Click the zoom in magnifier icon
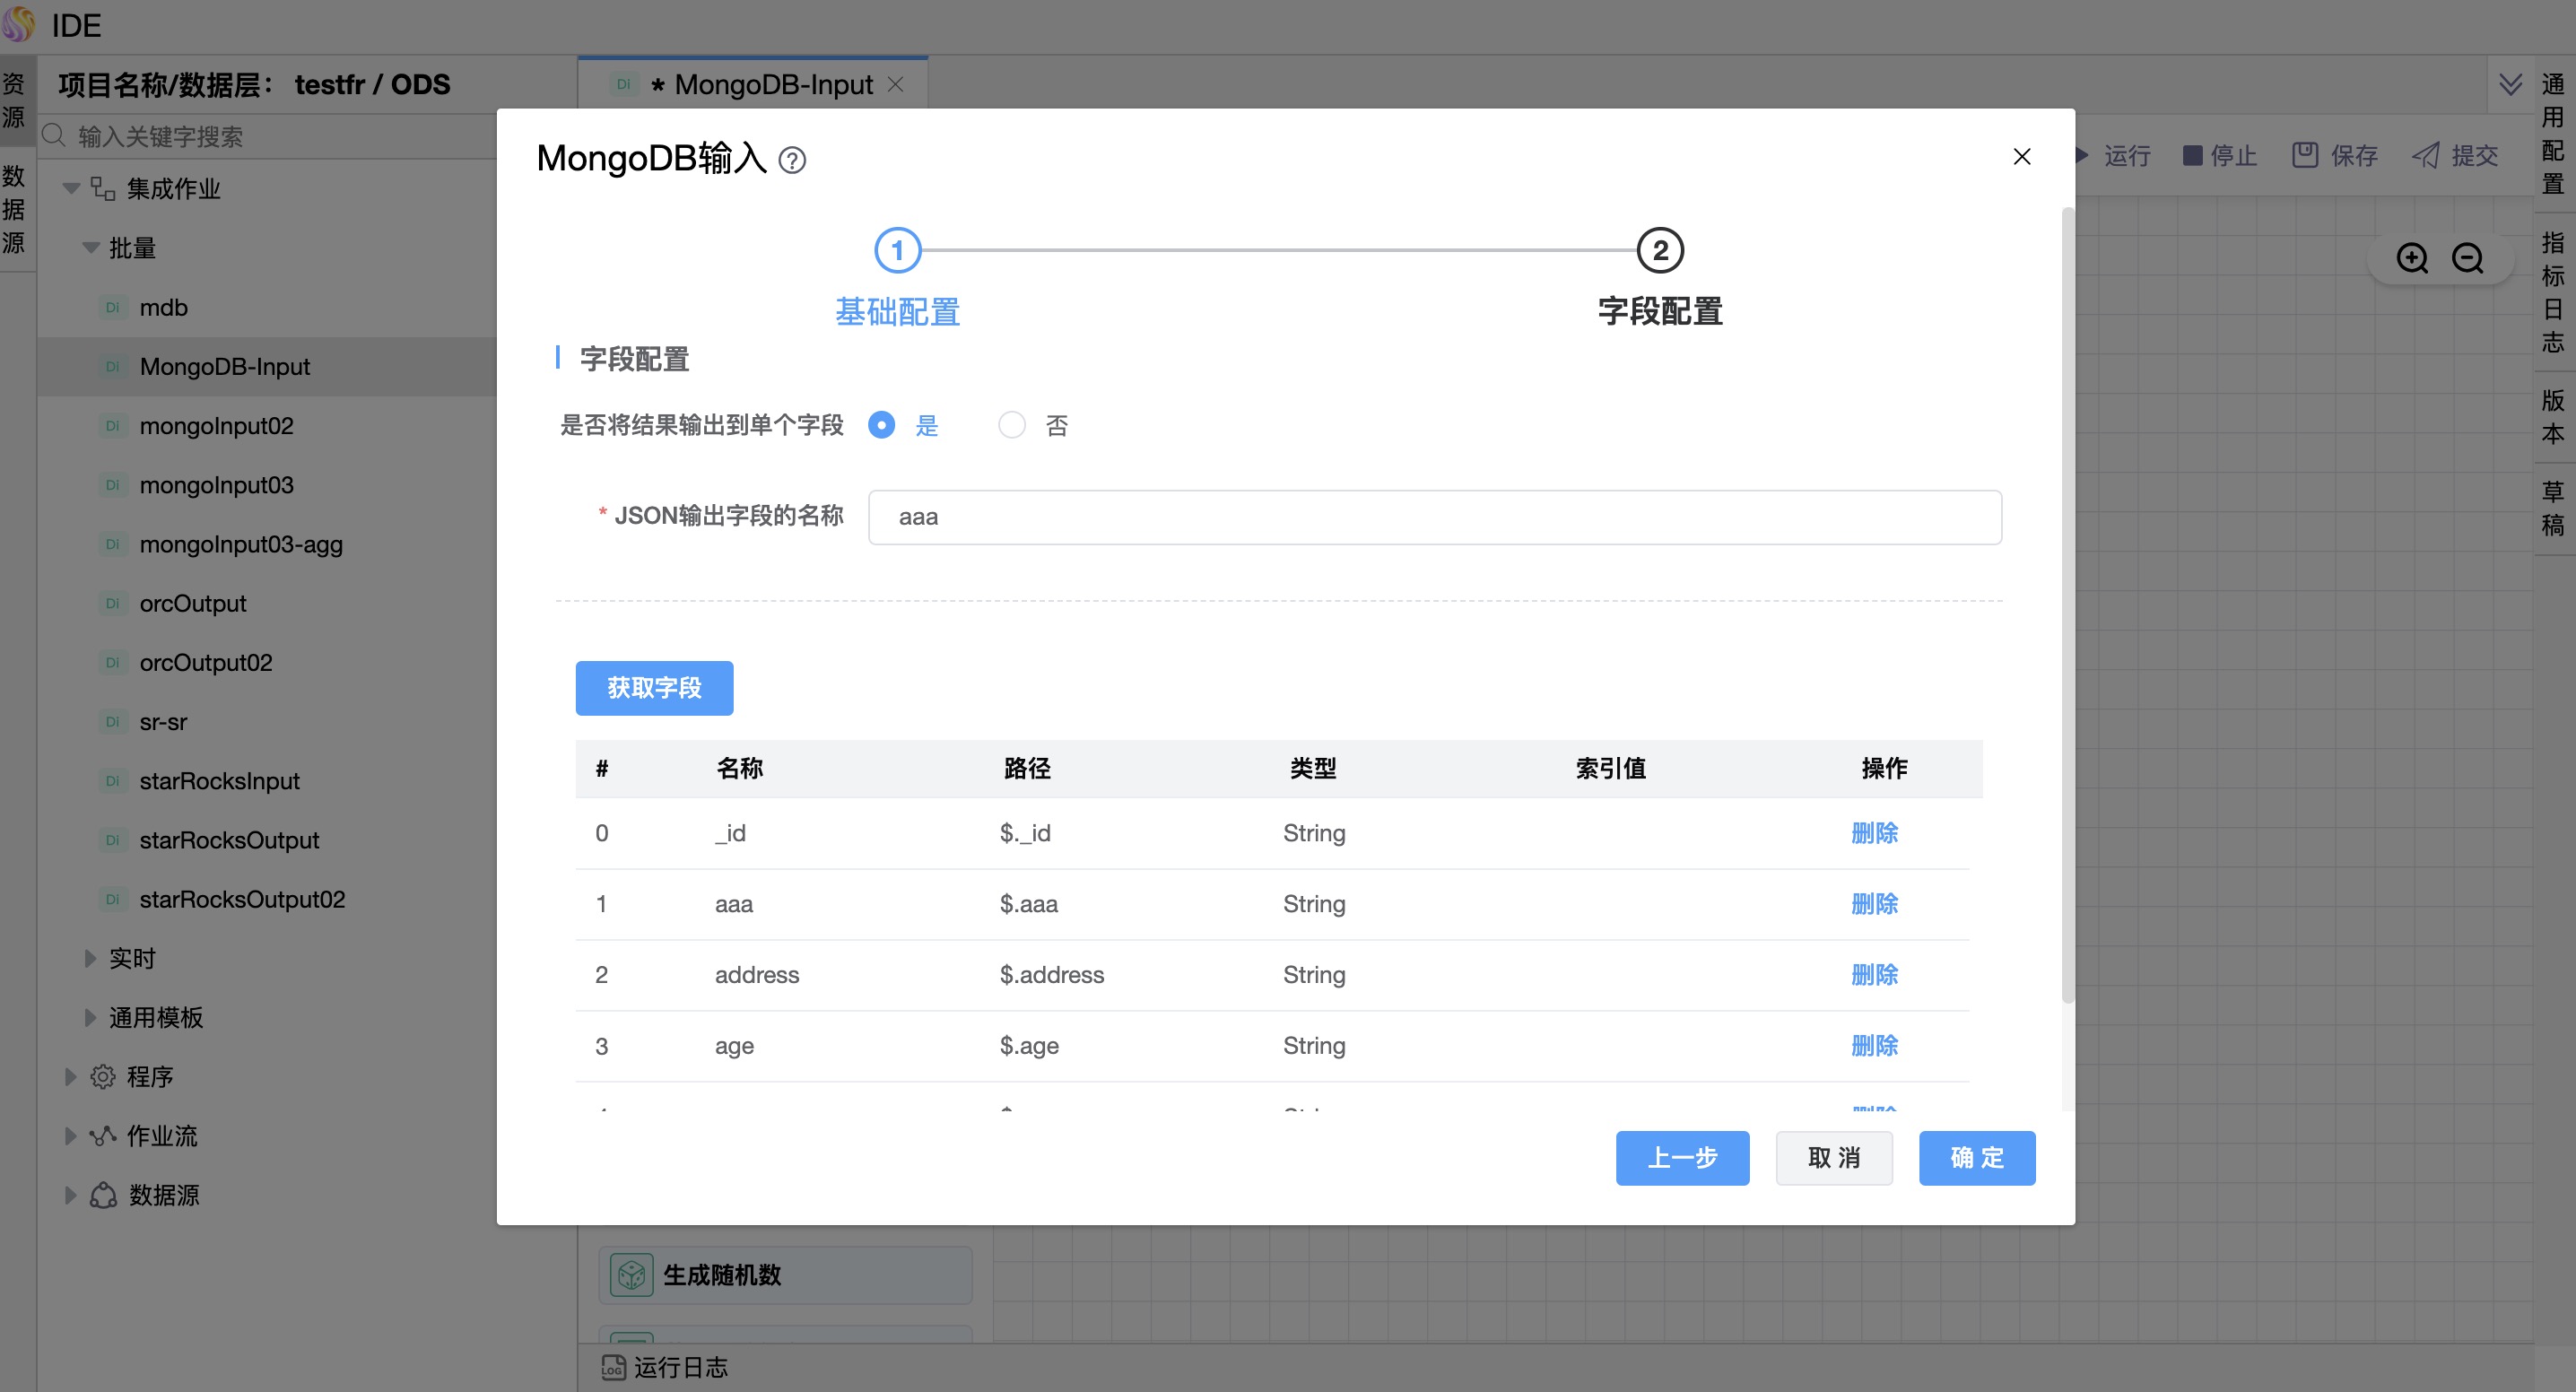This screenshot has width=2576, height=1392. click(2412, 258)
